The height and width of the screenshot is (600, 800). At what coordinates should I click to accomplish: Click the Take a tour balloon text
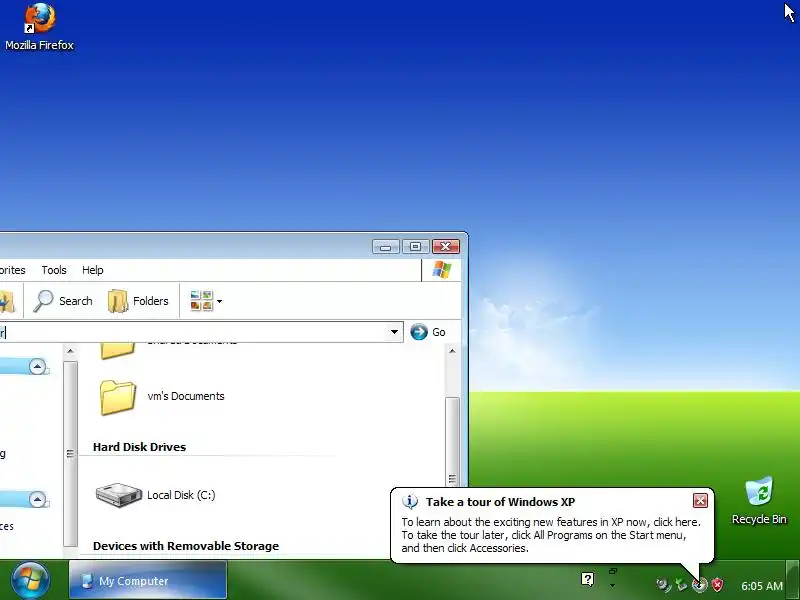(551, 535)
